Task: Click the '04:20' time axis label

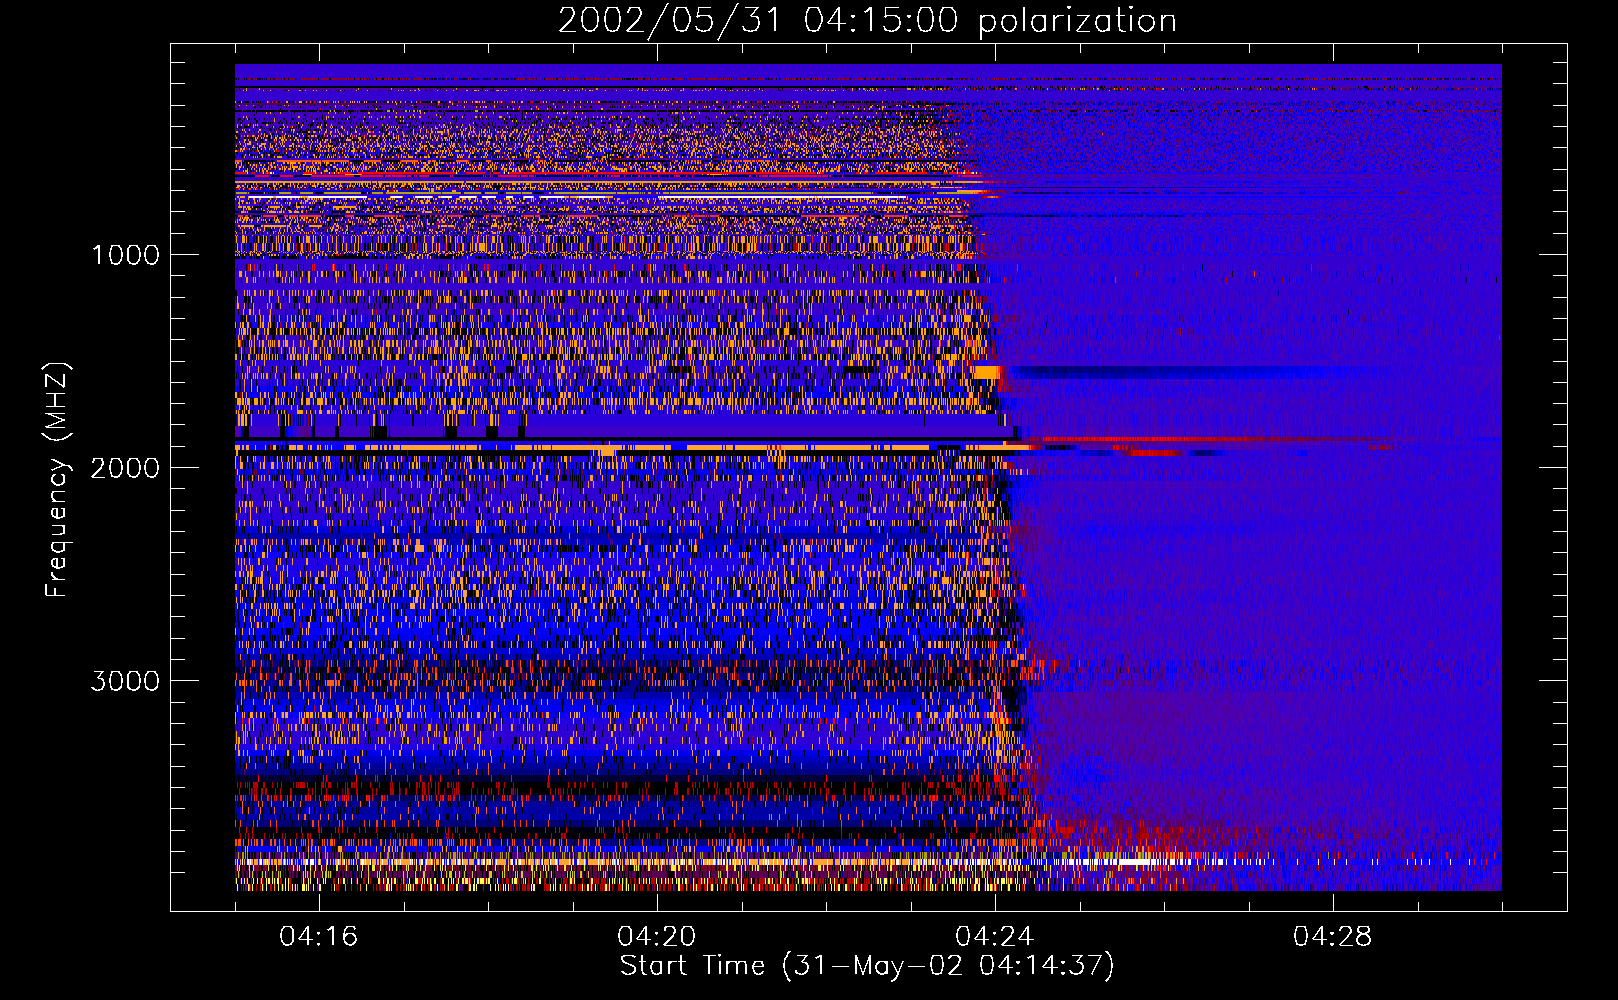Action: (x=657, y=937)
